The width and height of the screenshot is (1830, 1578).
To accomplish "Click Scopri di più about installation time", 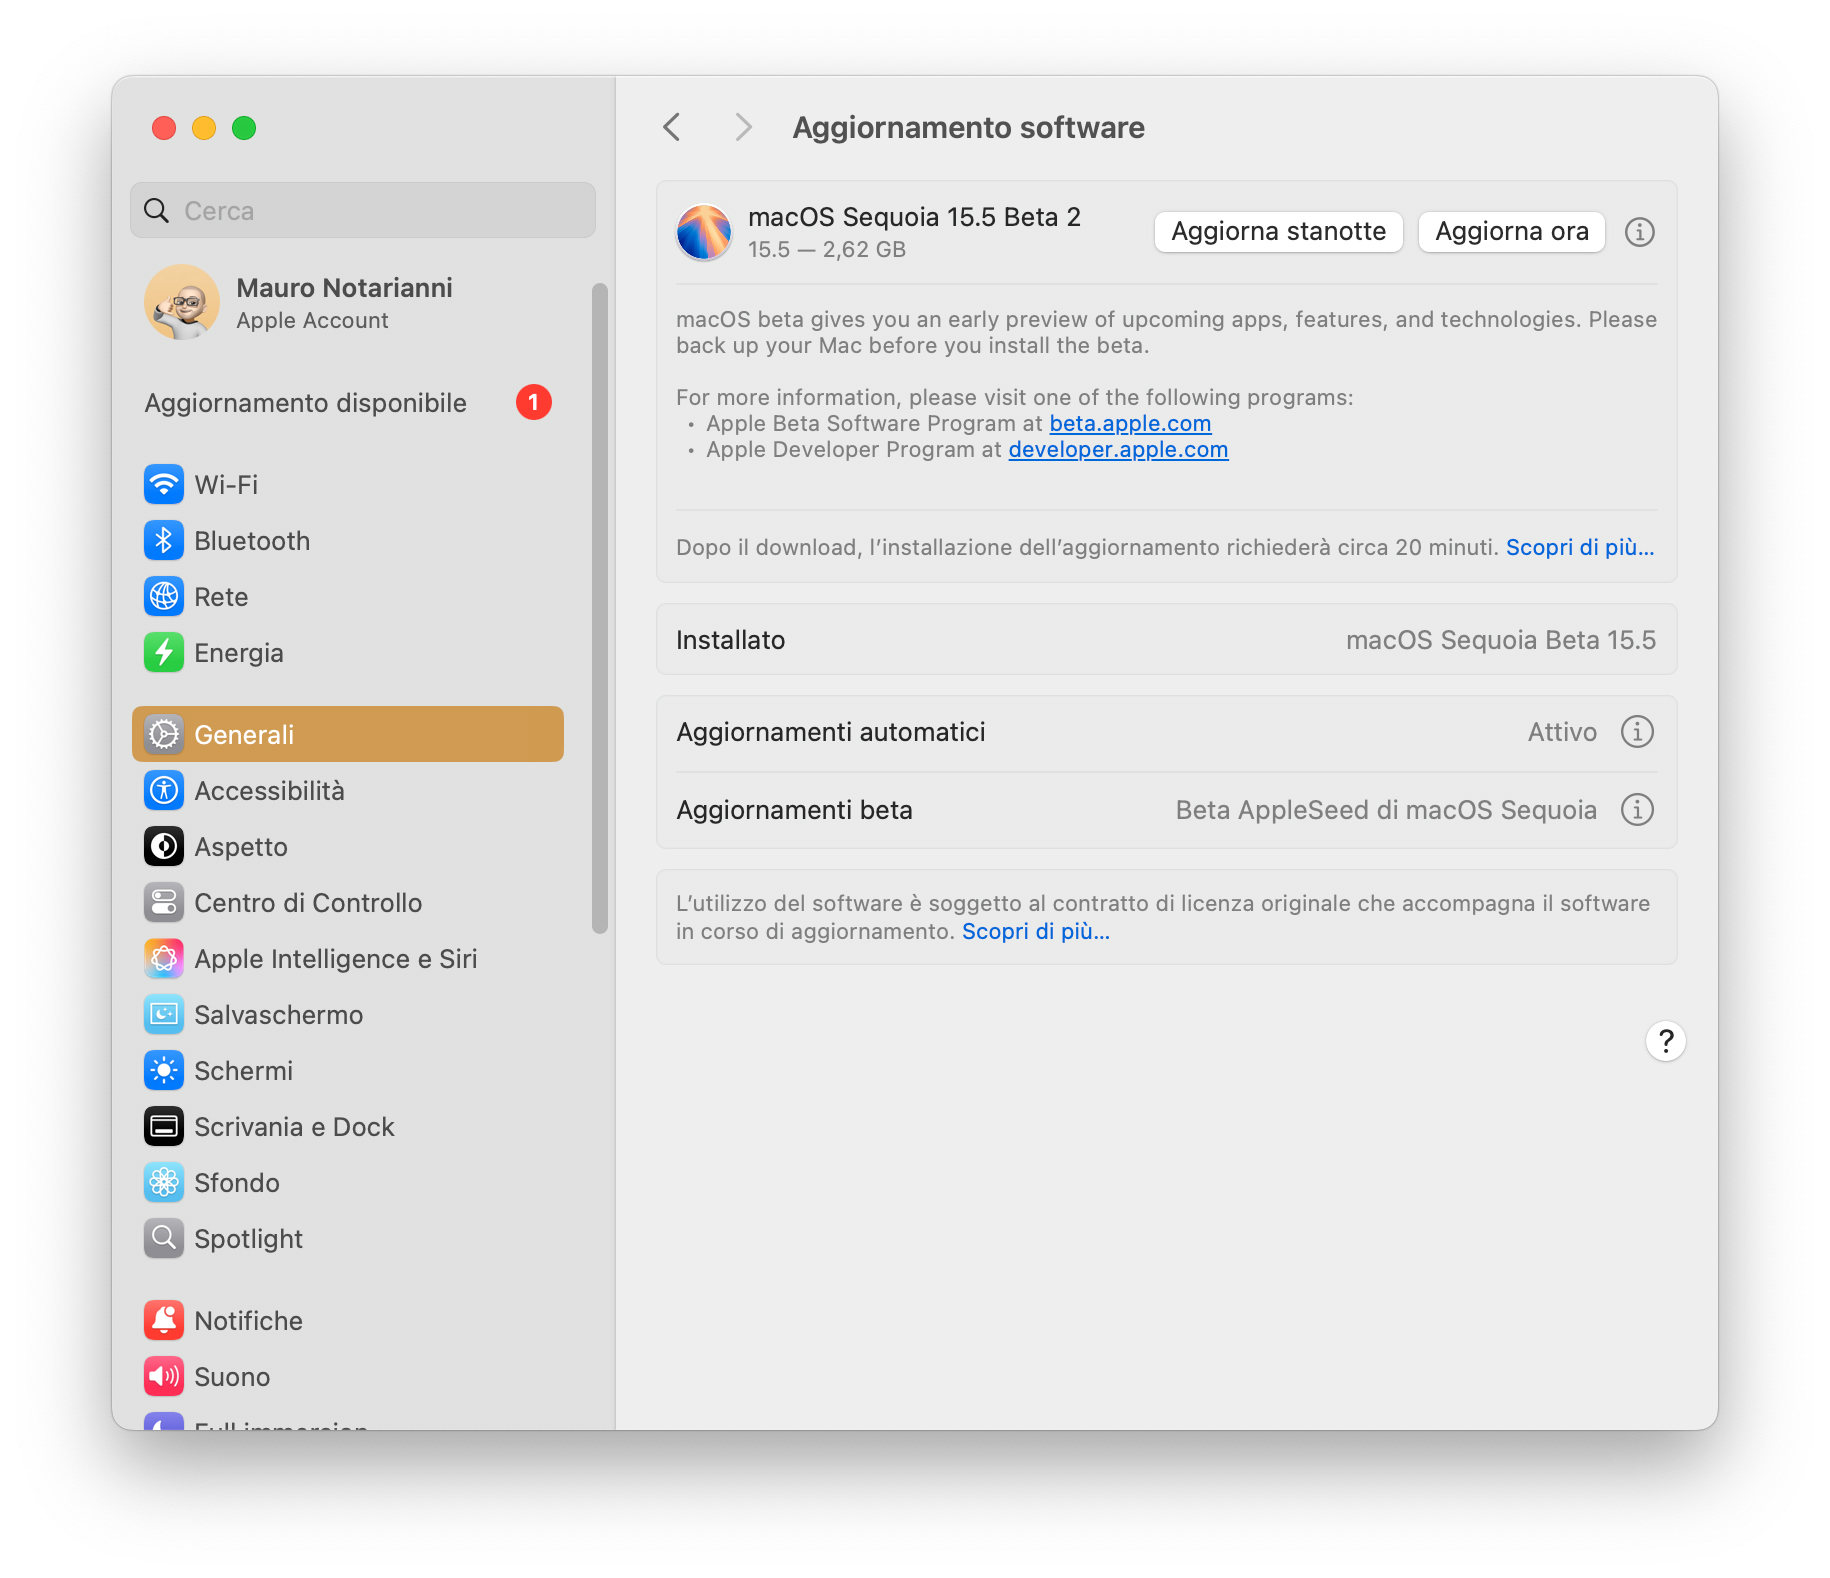I will [1580, 548].
